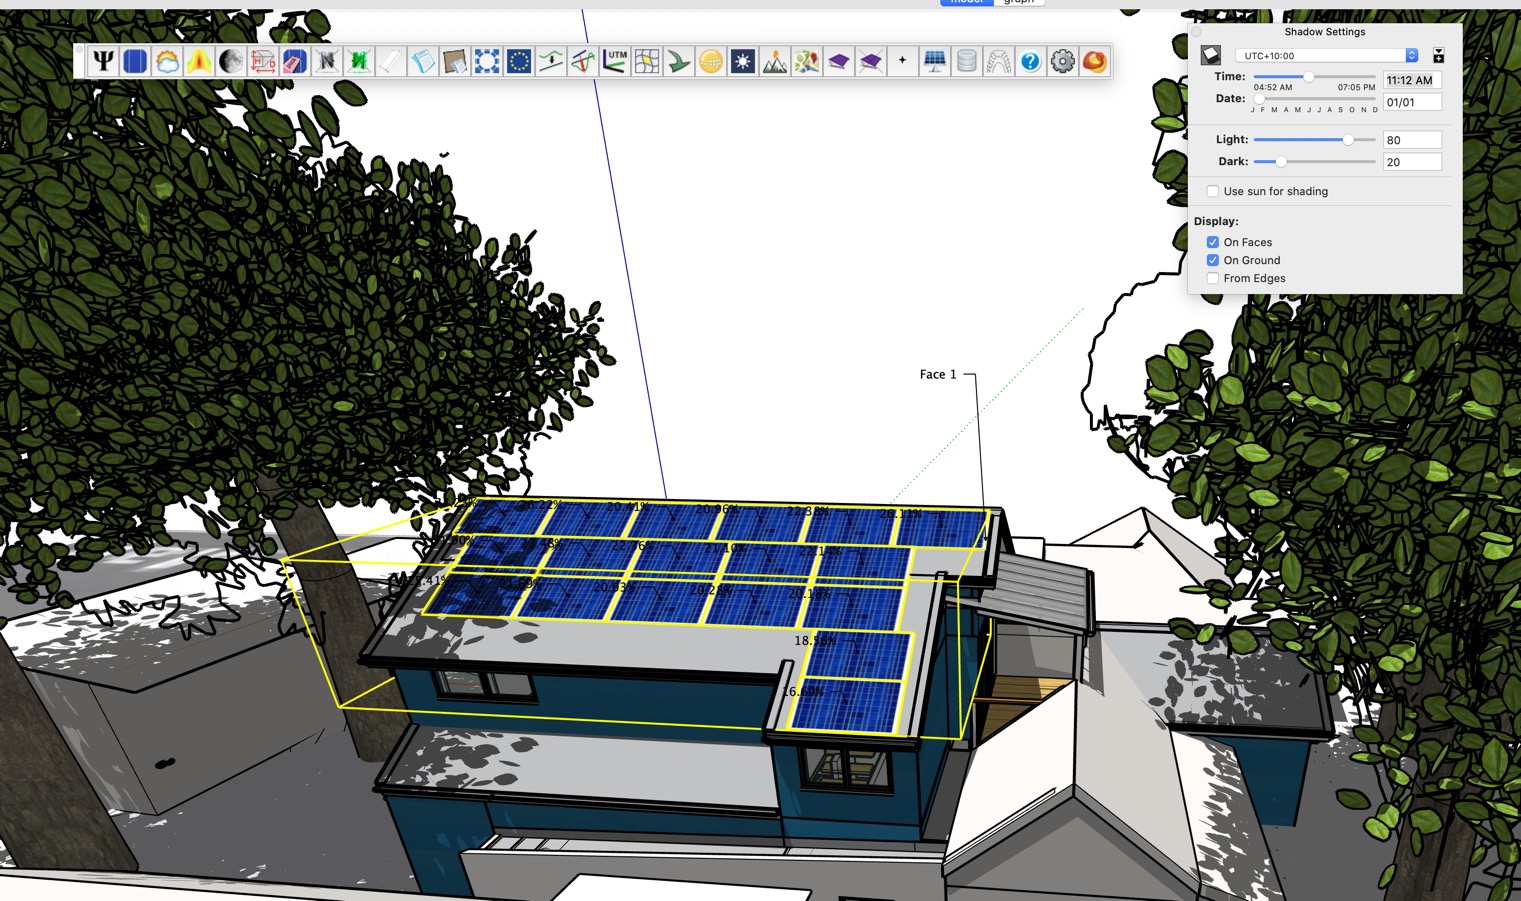1521x901 pixels.
Task: Click the 18.56% panel label
Action: 815,640
